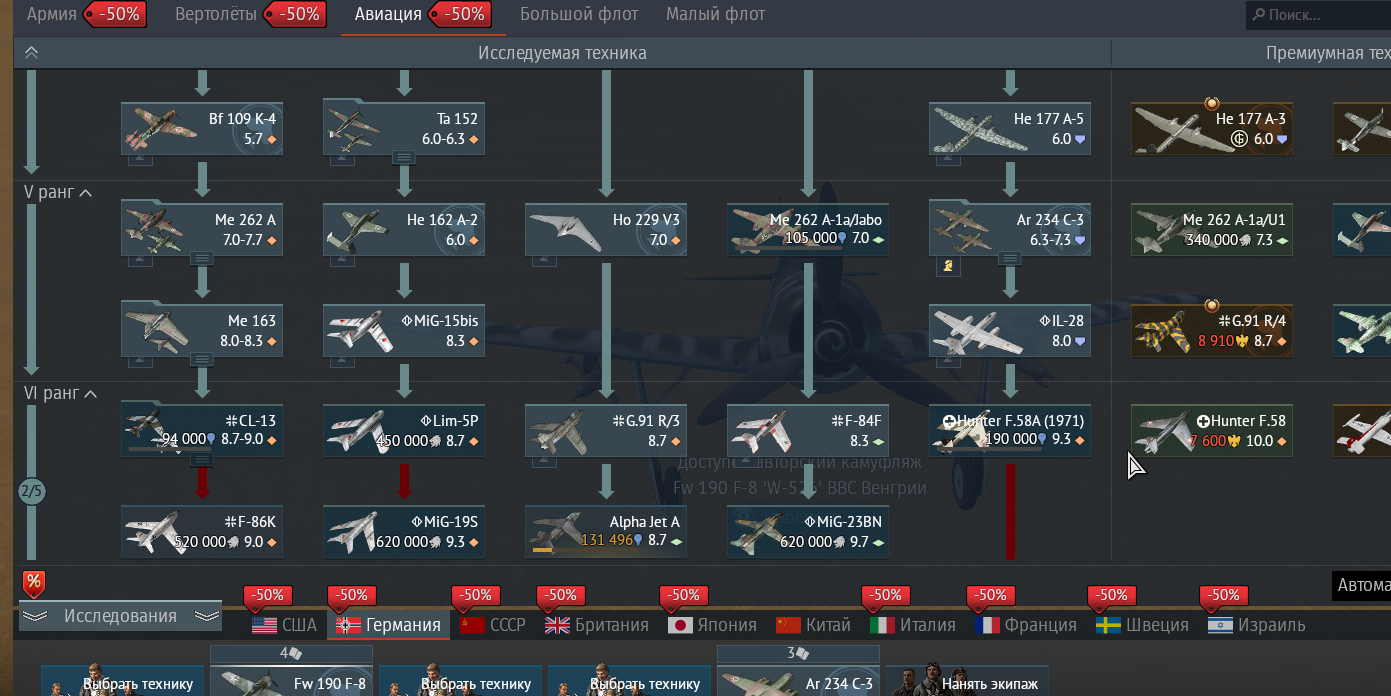The image size is (1391, 696).
Task: Toggle the Исследования panel
Action: pyautogui.click(x=120, y=616)
